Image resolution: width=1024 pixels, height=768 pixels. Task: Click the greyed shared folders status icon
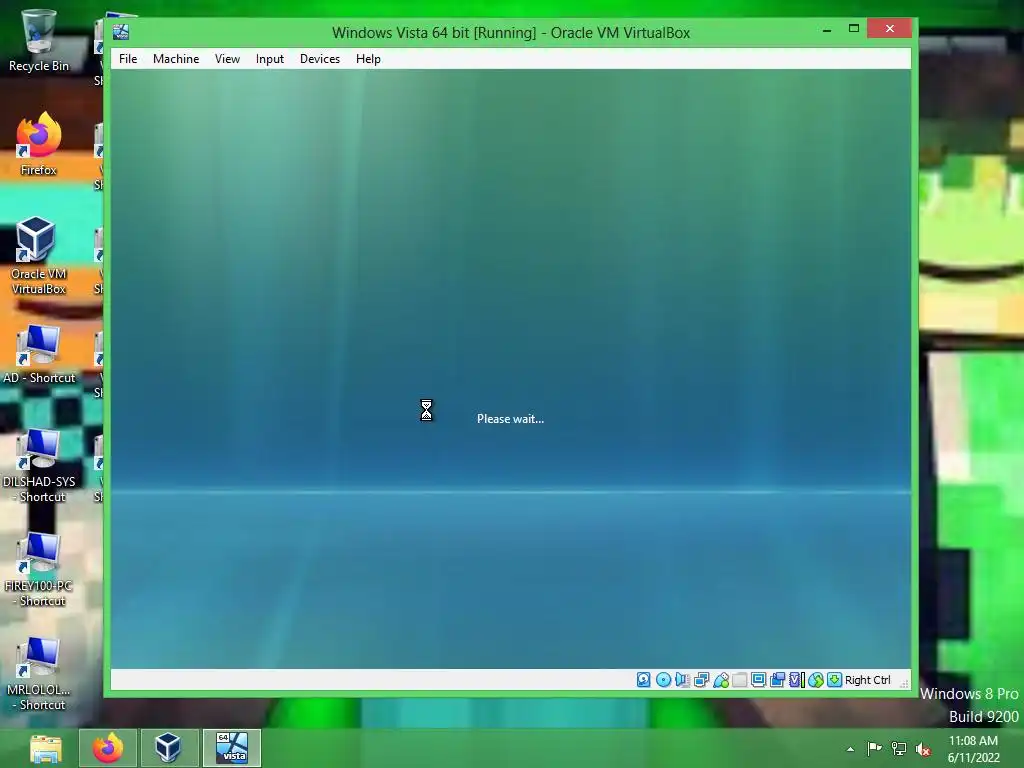(739, 680)
